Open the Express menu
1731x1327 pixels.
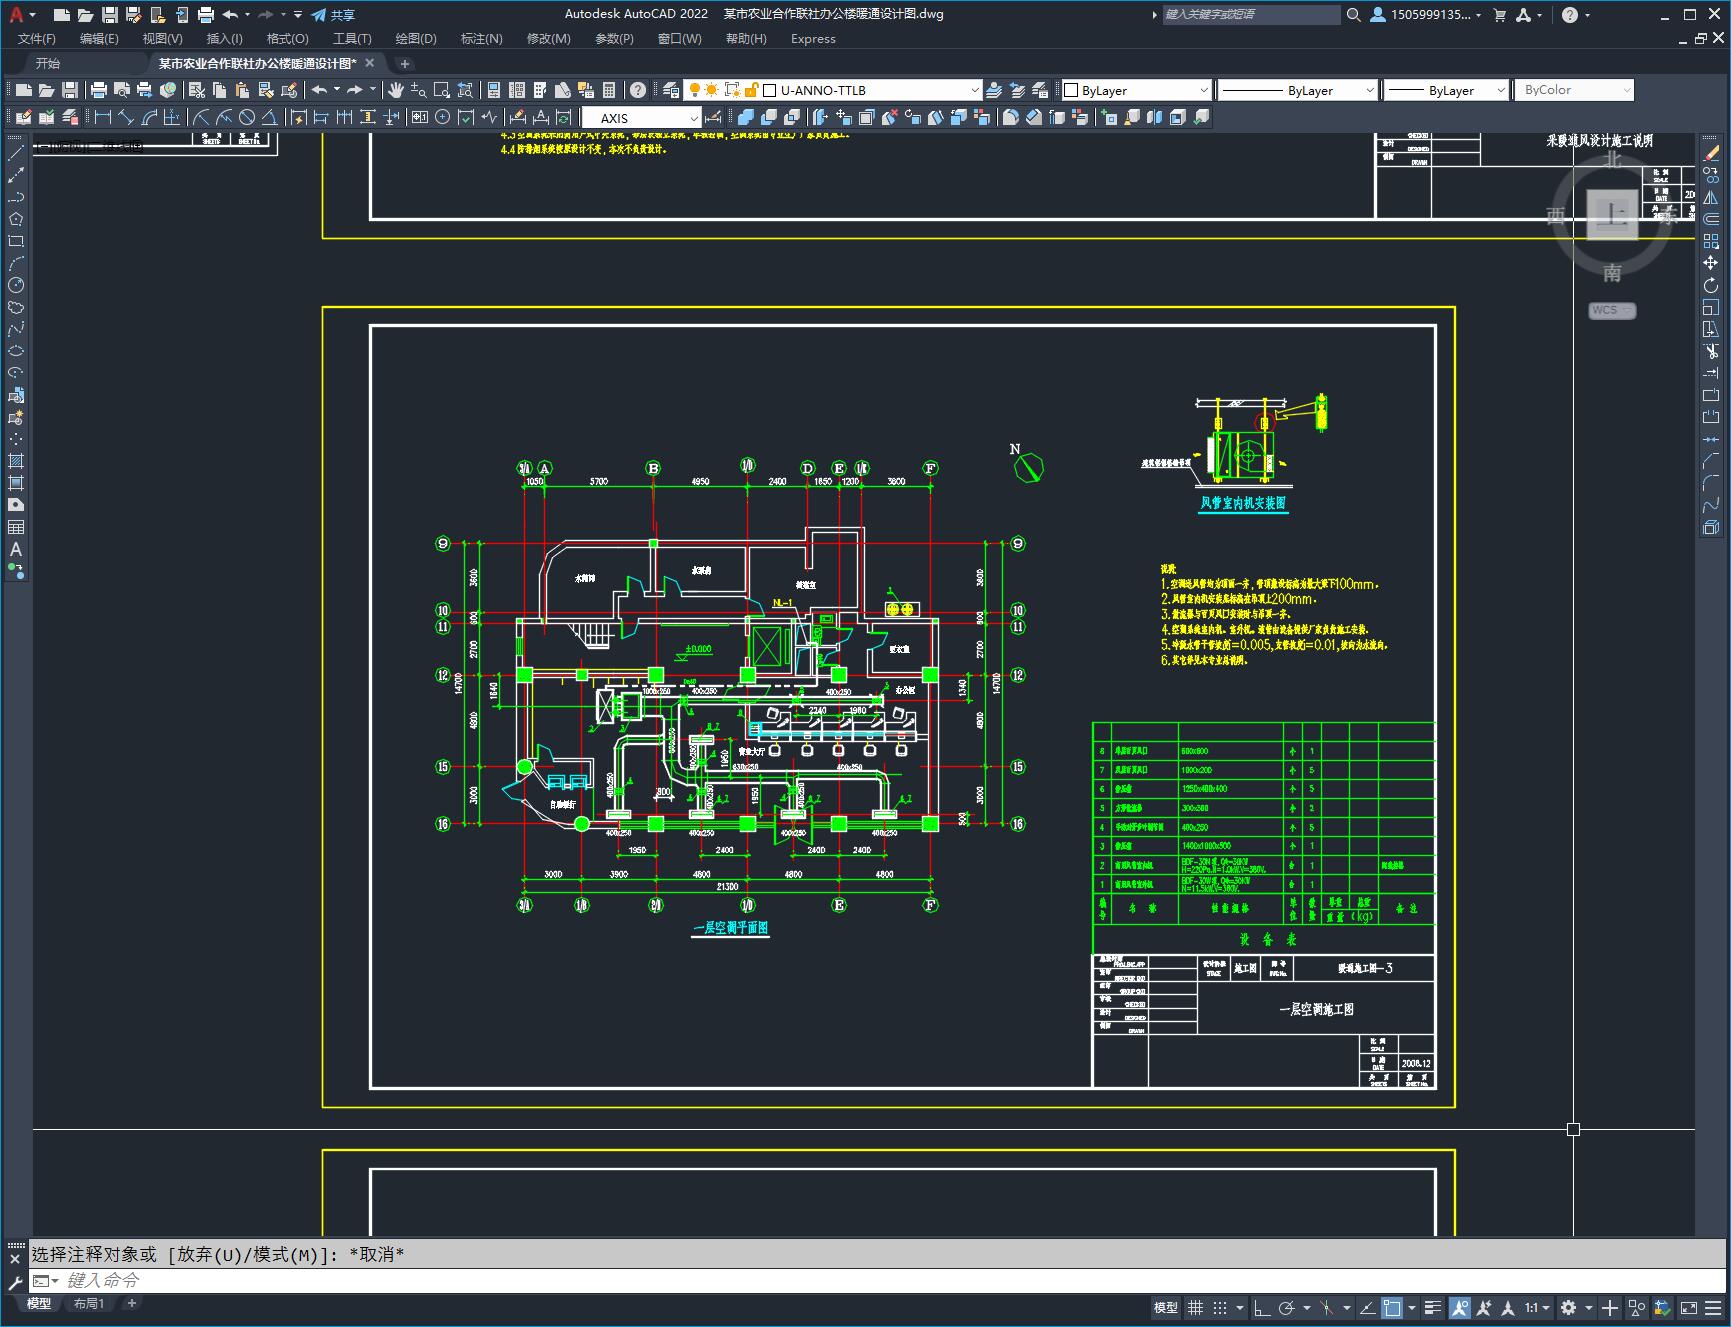[x=813, y=39]
